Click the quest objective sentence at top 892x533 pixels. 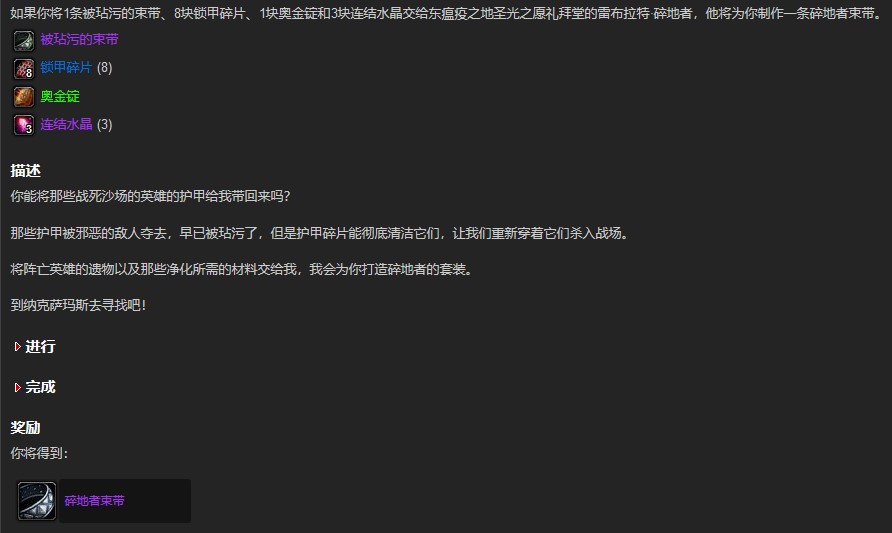pyautogui.click(x=447, y=13)
